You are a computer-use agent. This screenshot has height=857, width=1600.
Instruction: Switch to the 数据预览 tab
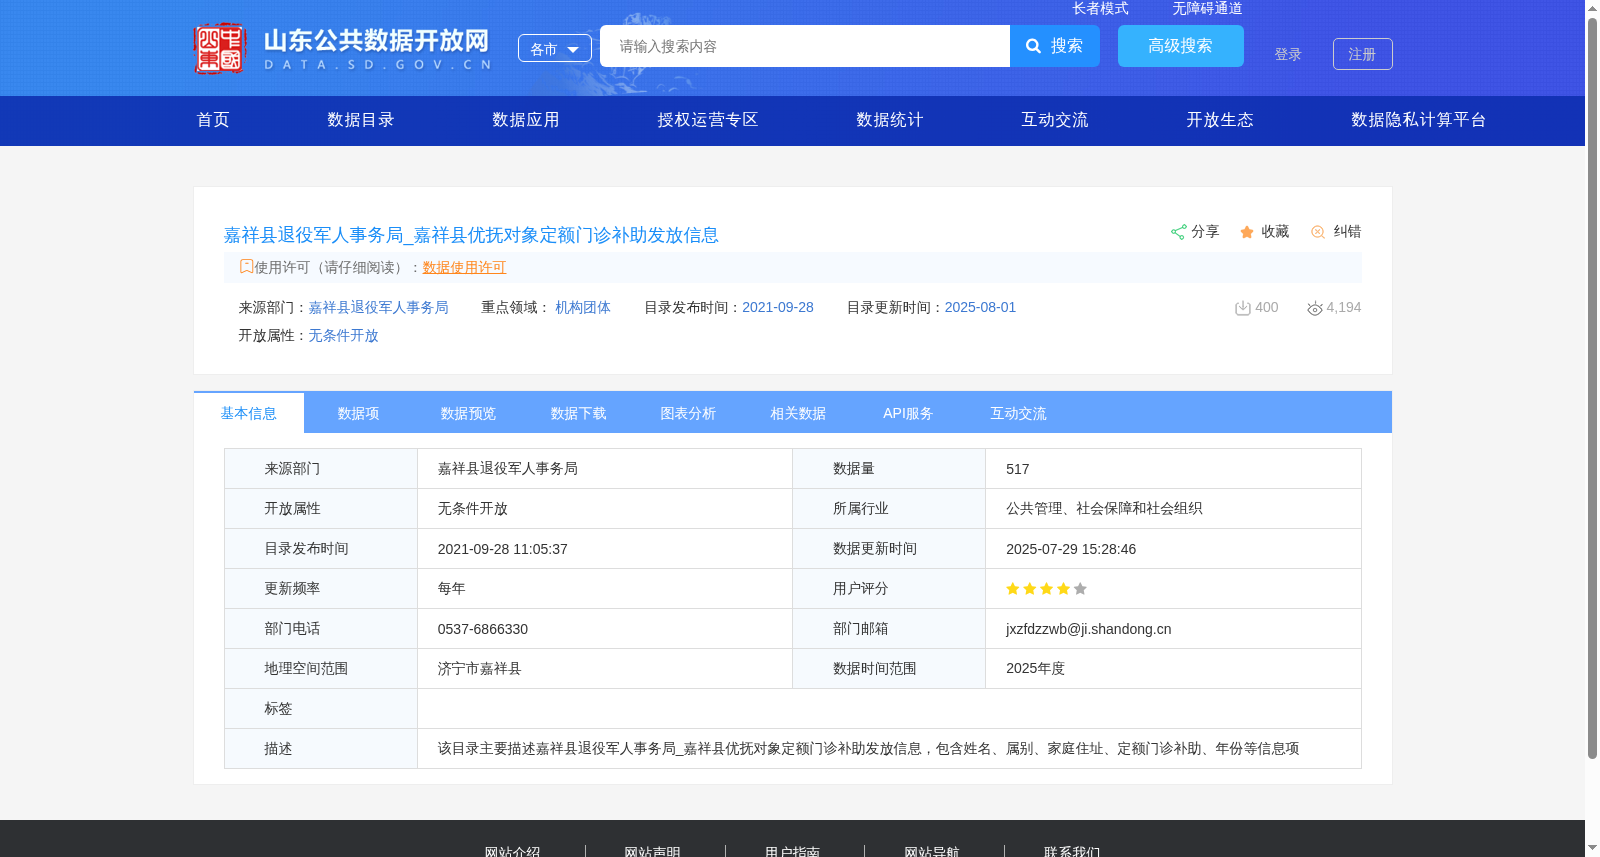[x=469, y=413]
